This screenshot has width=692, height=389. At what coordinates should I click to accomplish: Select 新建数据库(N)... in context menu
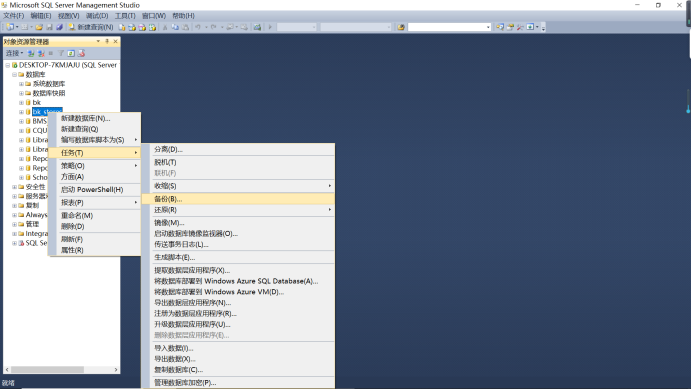click(94, 118)
